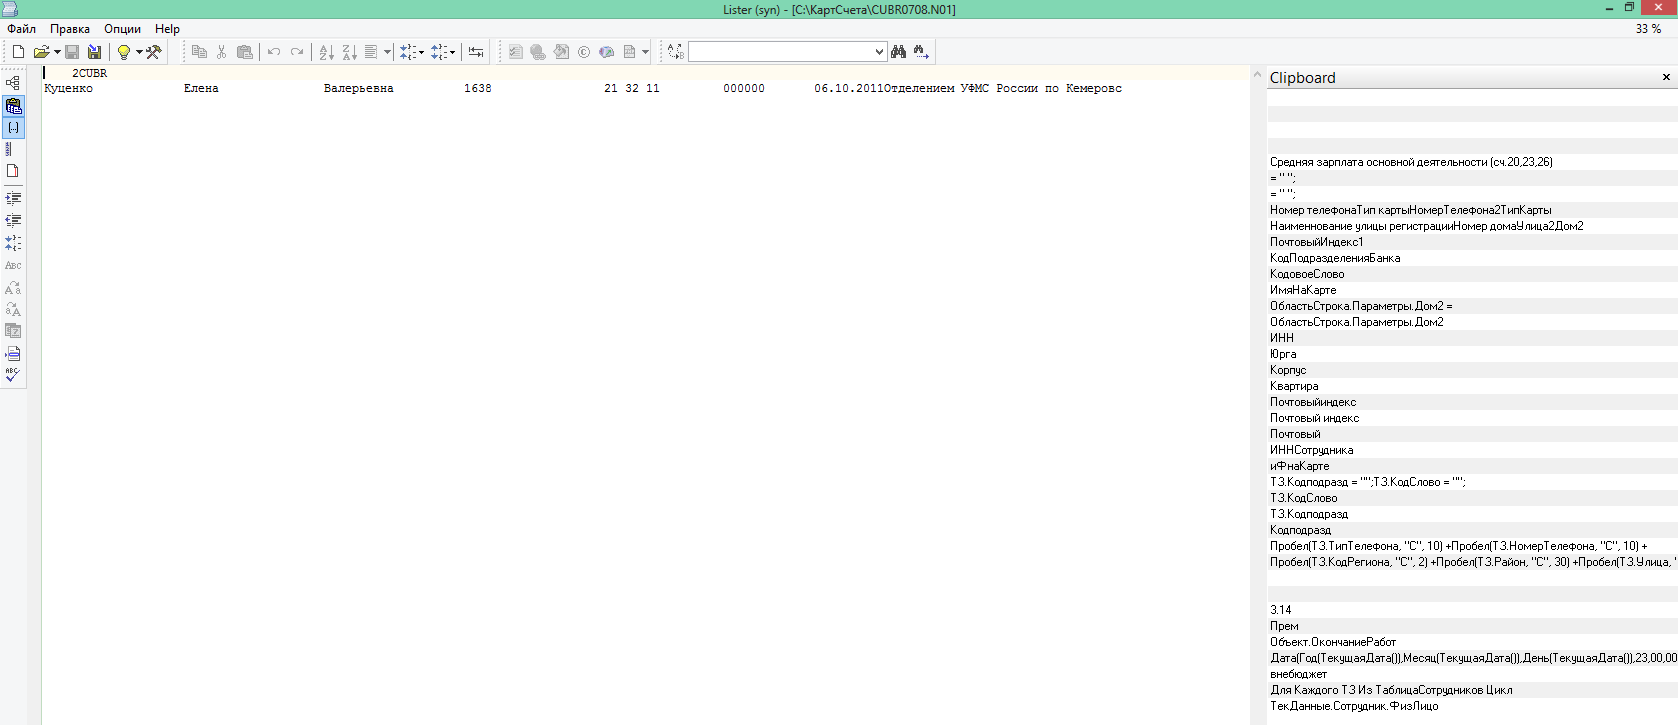Cut selection with the scissors icon
Screen dimensions: 1678x725
coord(222,52)
